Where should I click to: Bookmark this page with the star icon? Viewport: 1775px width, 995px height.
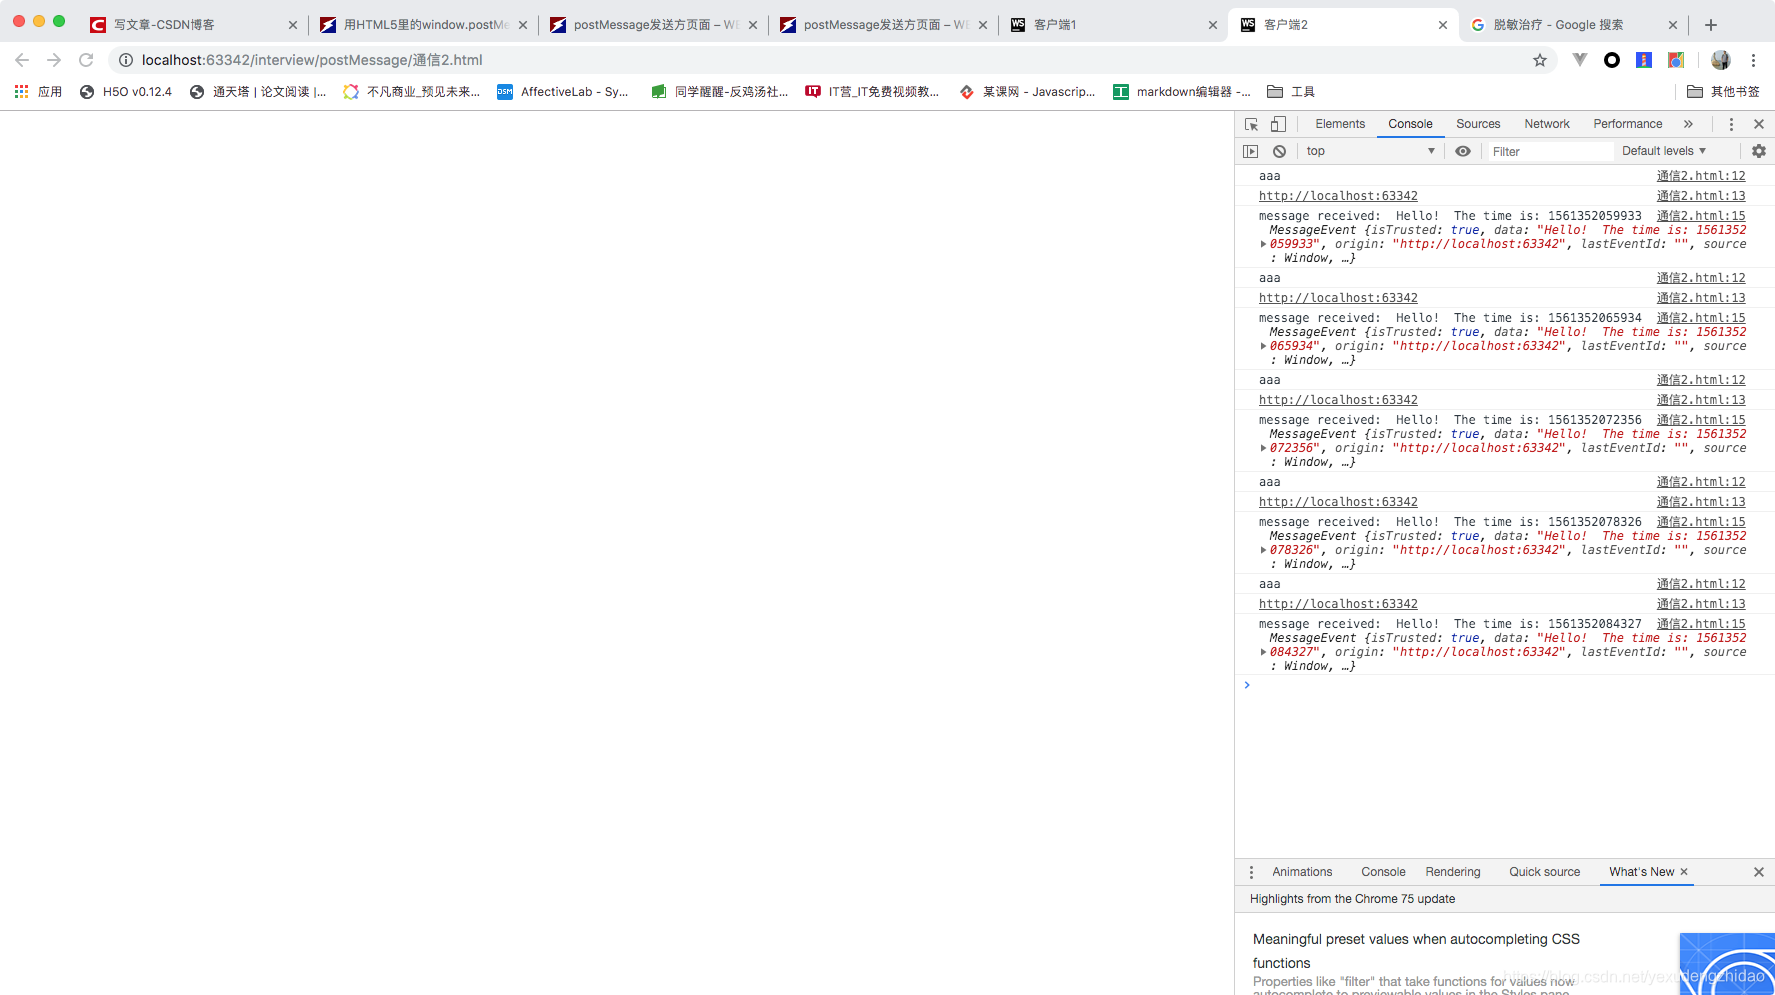pos(1540,60)
